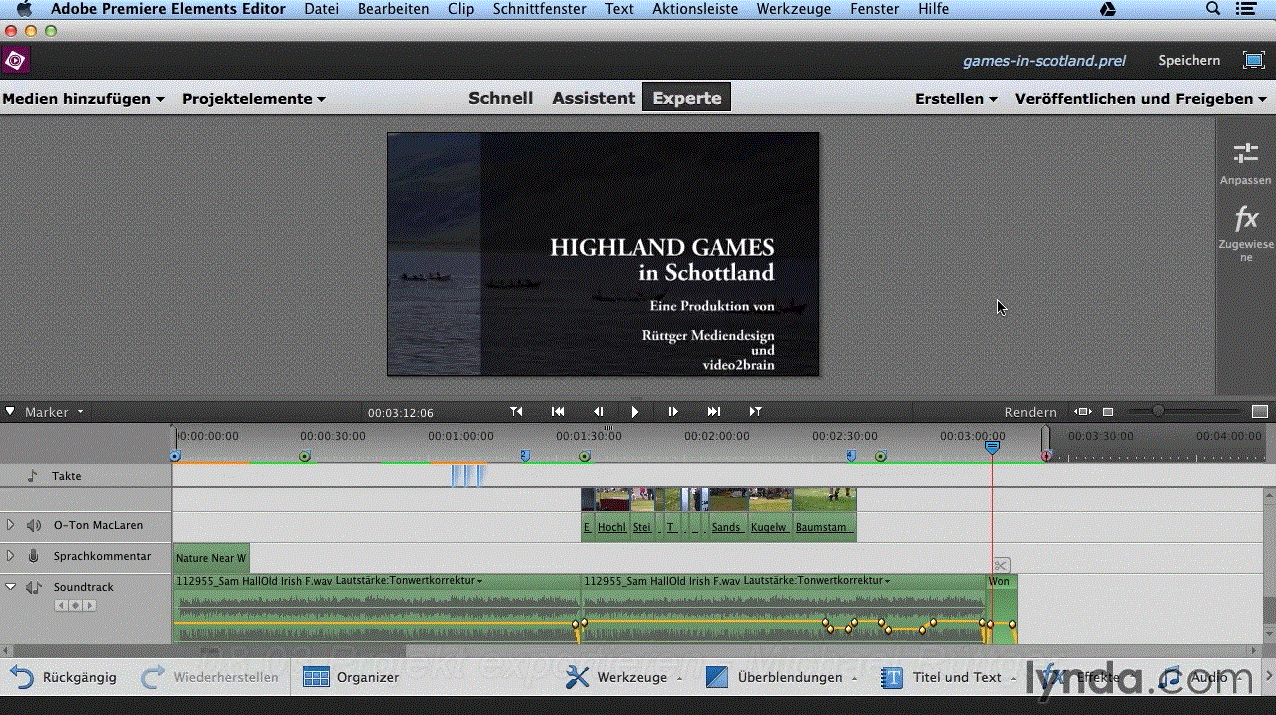Open Spotlight search in menu bar

[x=1213, y=9]
